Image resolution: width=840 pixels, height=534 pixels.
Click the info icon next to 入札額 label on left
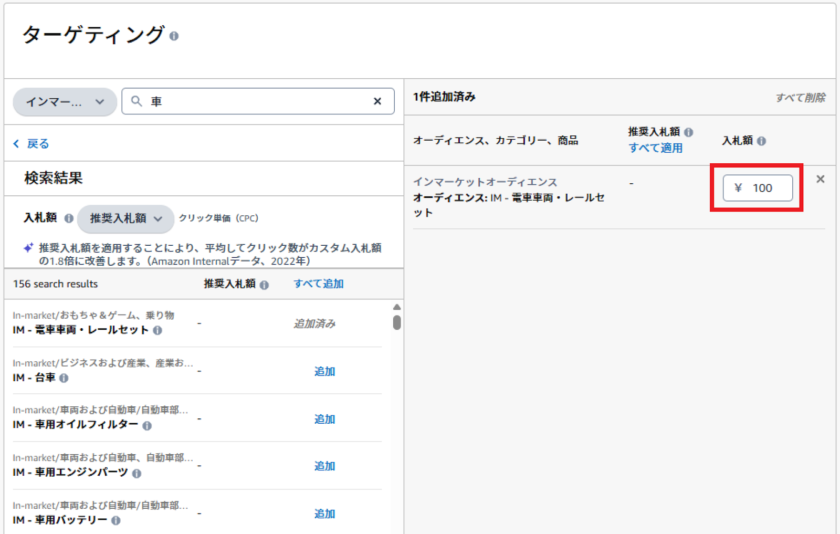(69, 218)
